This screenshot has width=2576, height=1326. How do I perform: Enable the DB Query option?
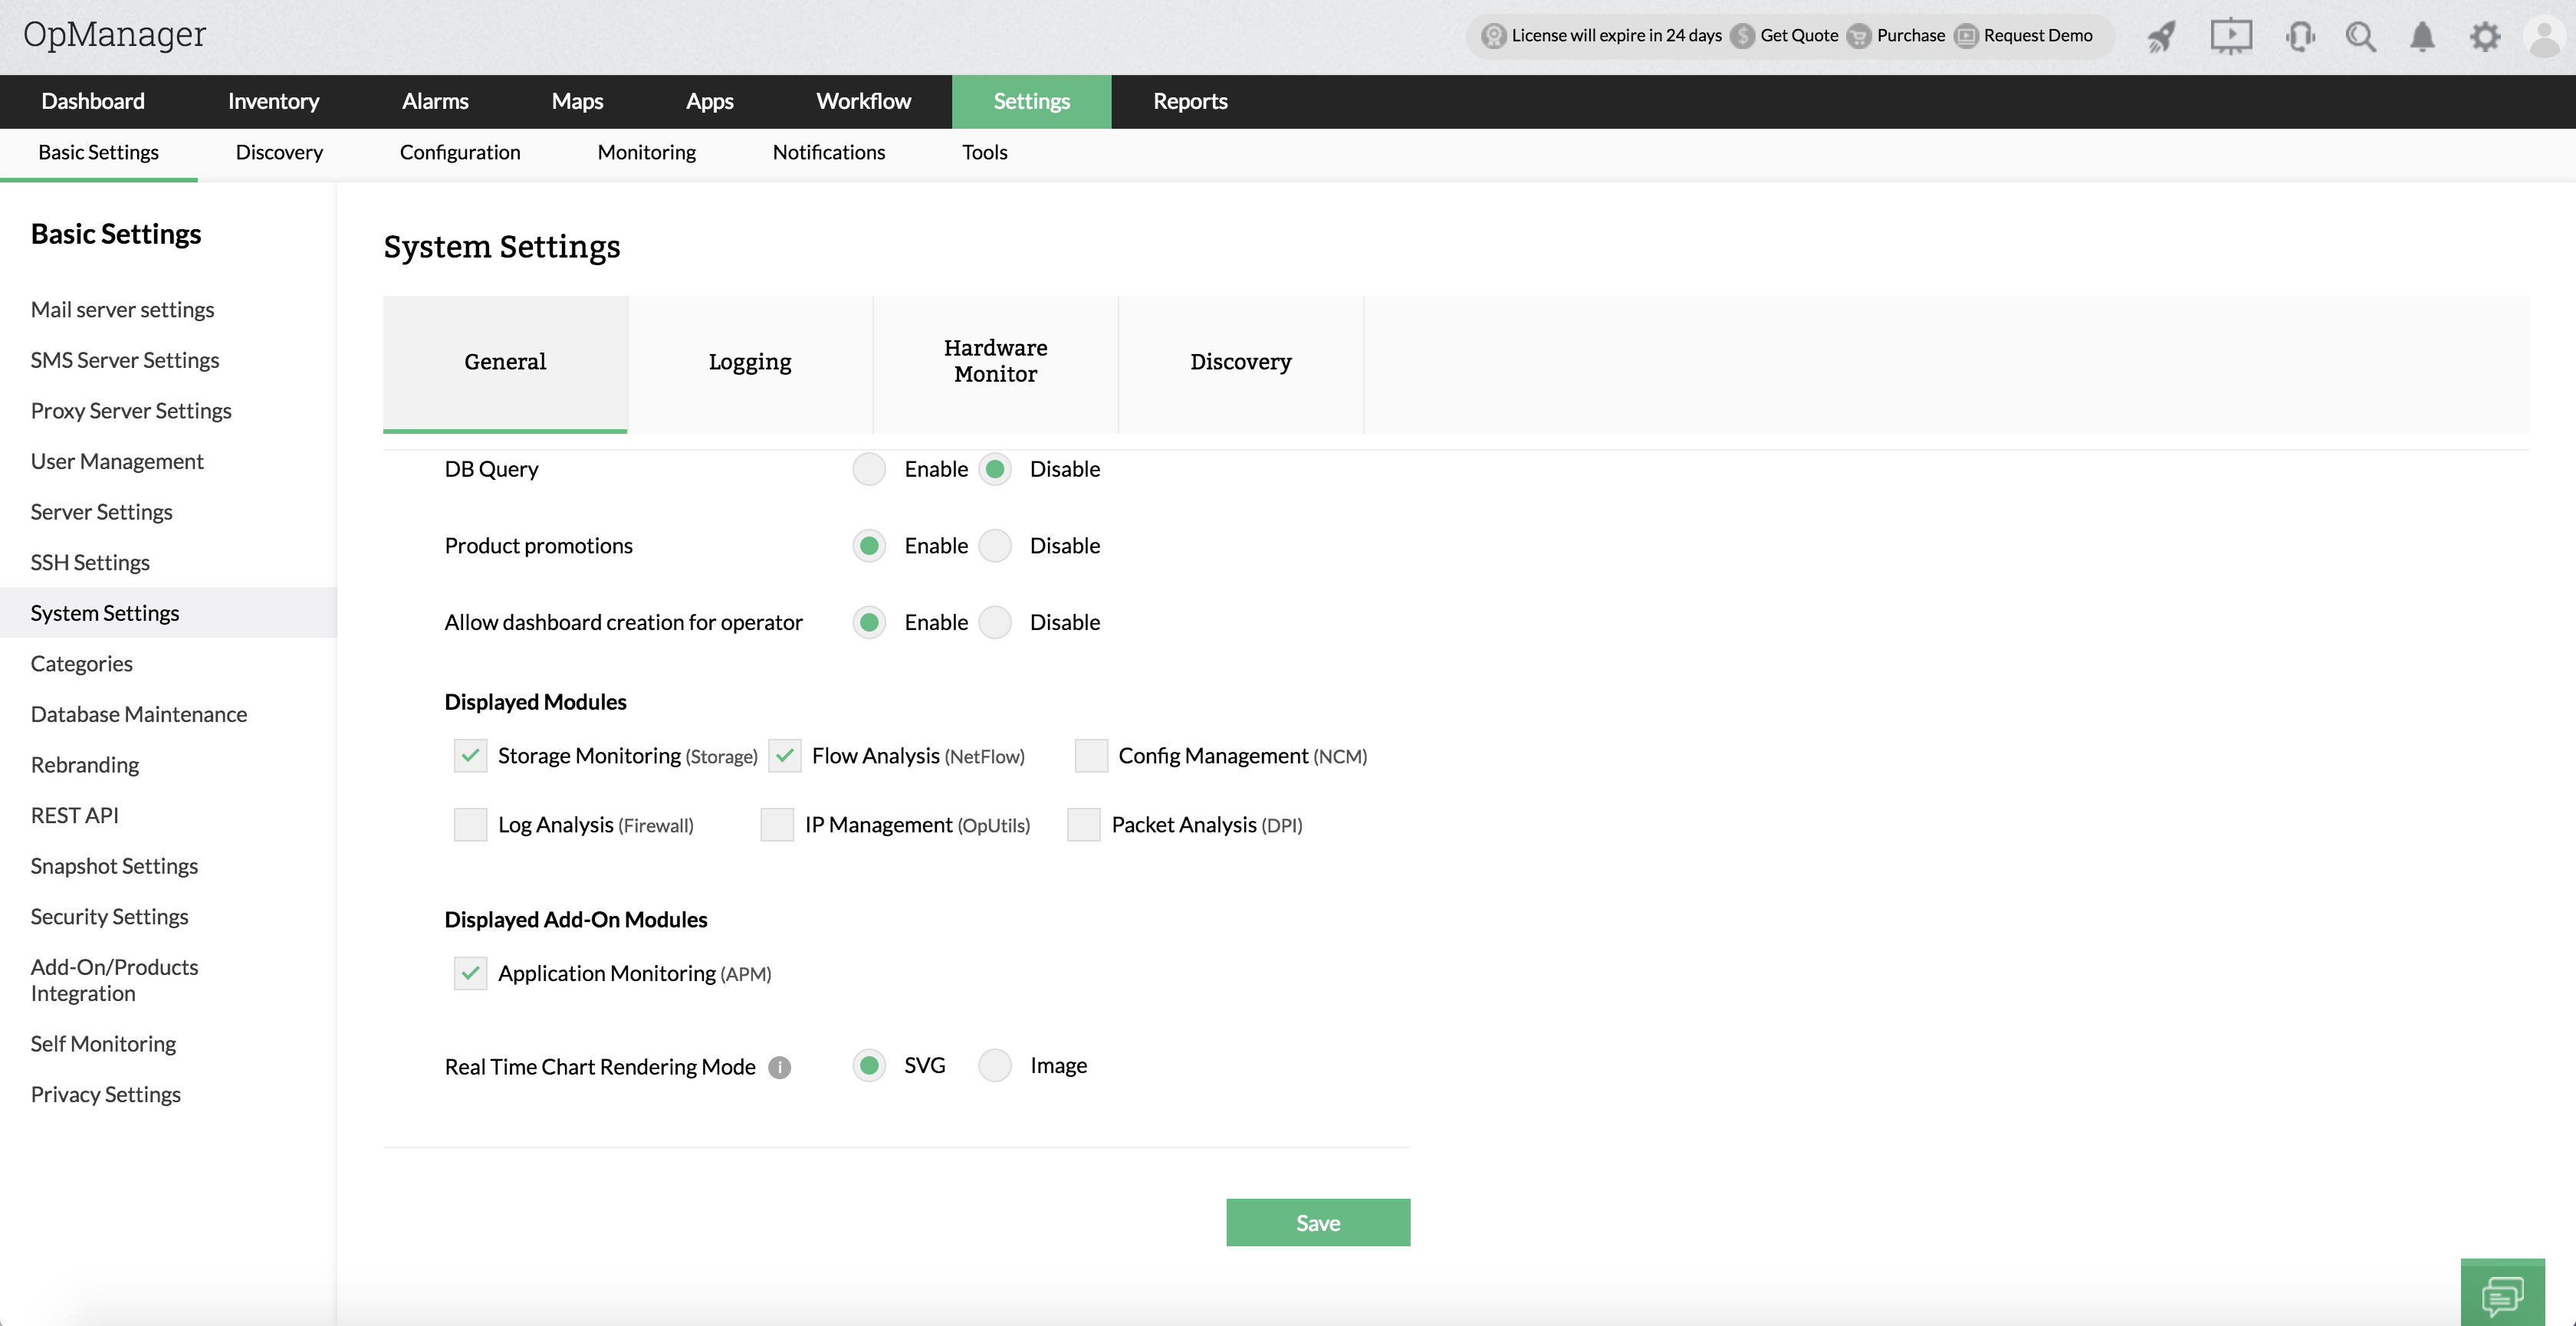(869, 469)
